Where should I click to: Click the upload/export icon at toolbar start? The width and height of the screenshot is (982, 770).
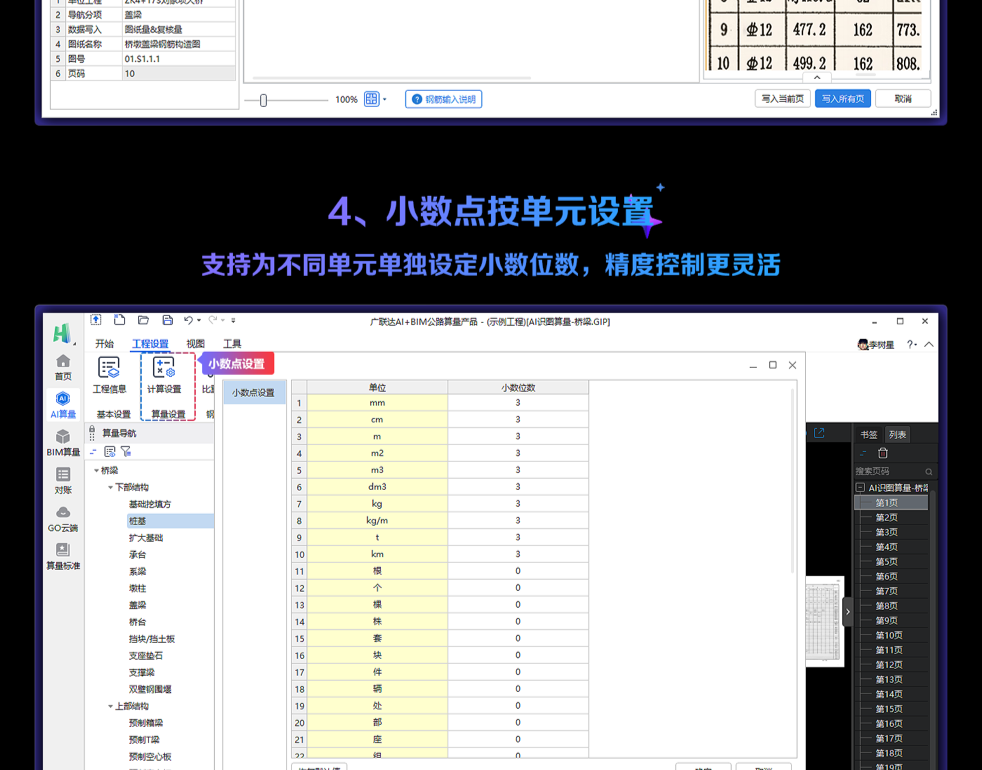coord(96,320)
